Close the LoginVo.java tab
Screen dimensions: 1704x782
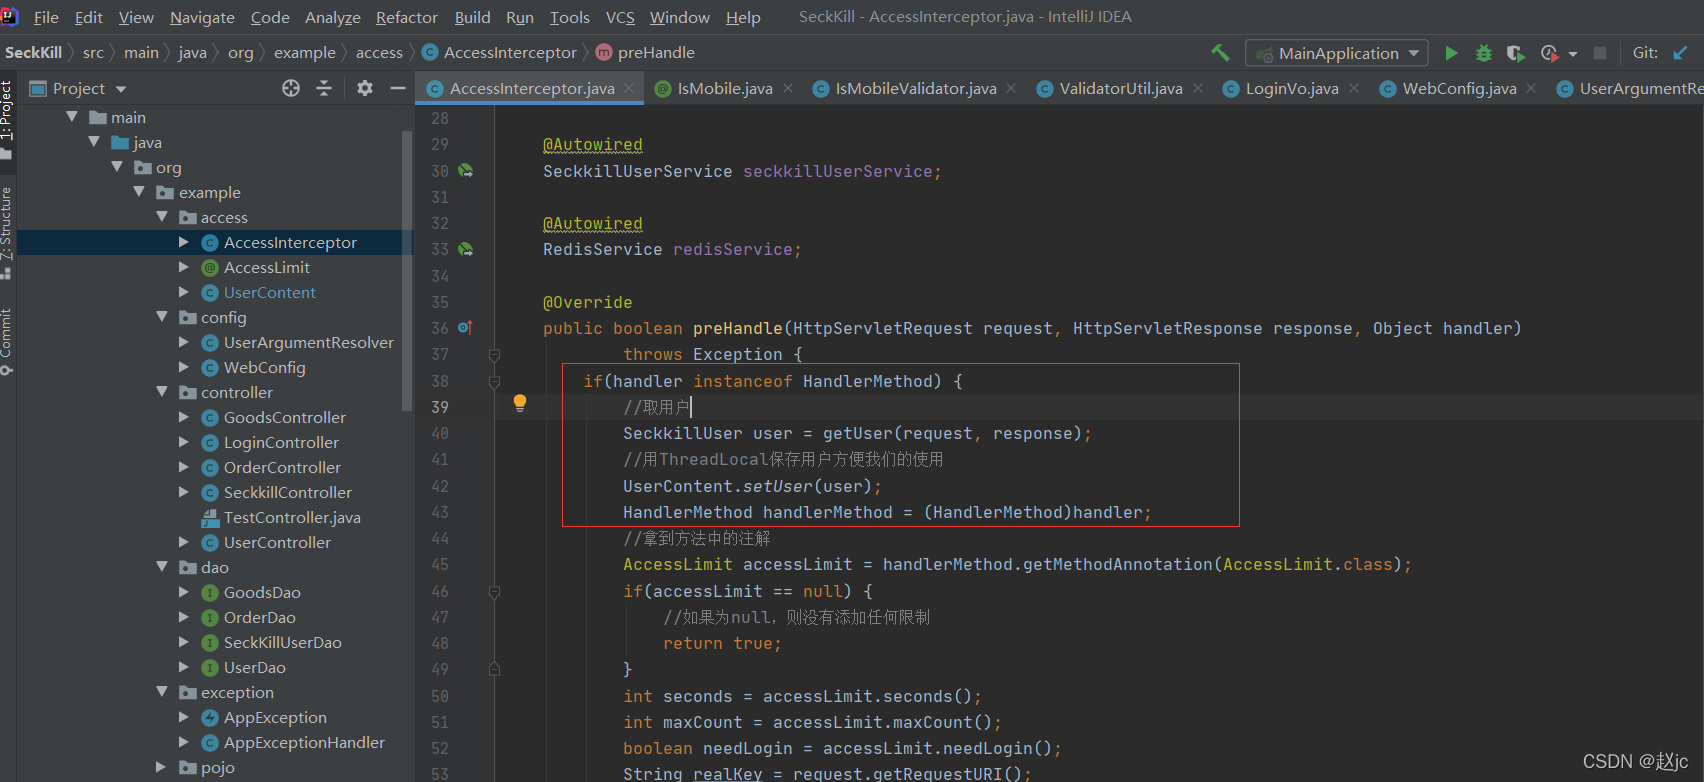pyautogui.click(x=1354, y=88)
